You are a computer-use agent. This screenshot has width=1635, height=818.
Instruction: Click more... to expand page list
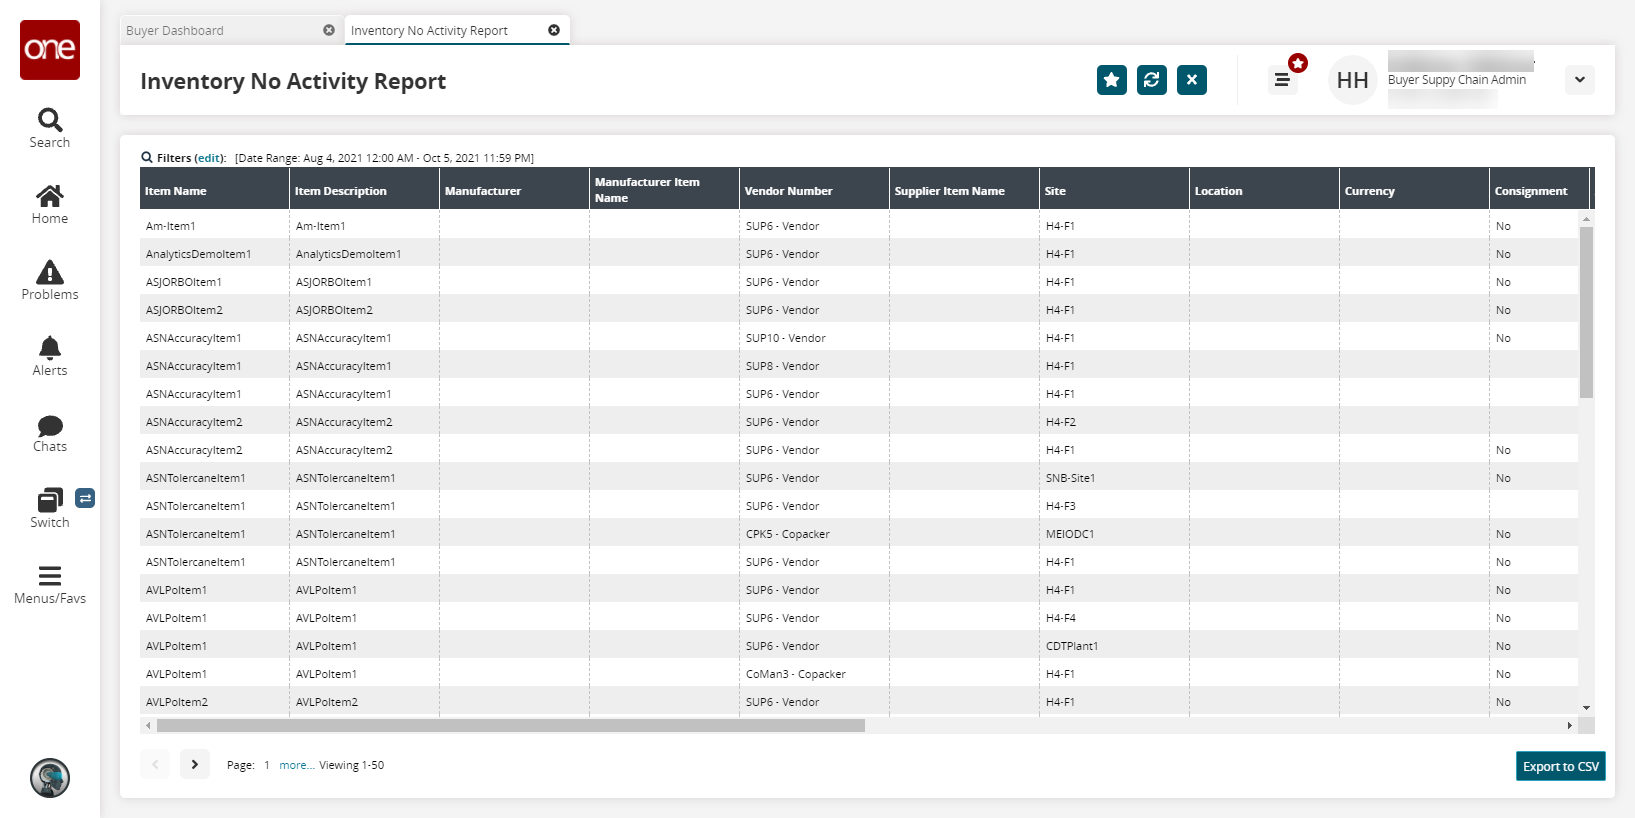[x=296, y=765]
